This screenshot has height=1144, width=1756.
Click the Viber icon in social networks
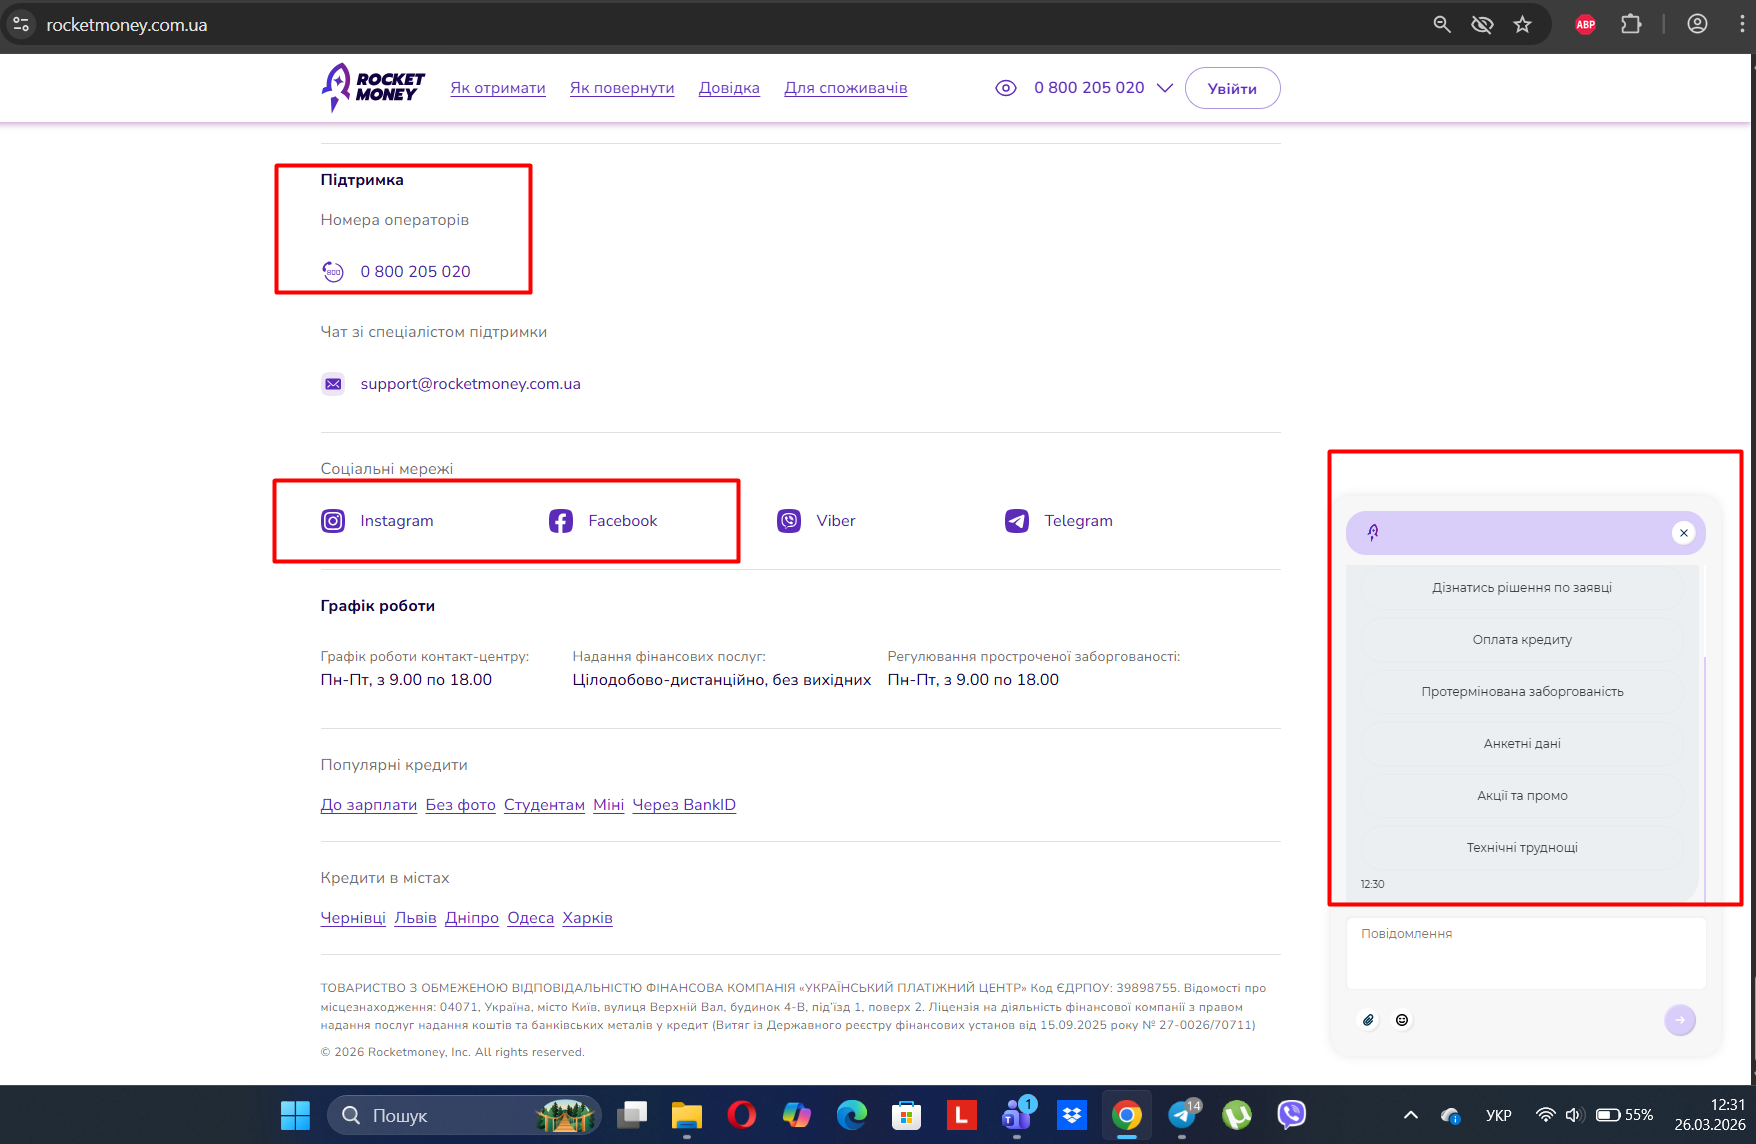click(x=789, y=521)
